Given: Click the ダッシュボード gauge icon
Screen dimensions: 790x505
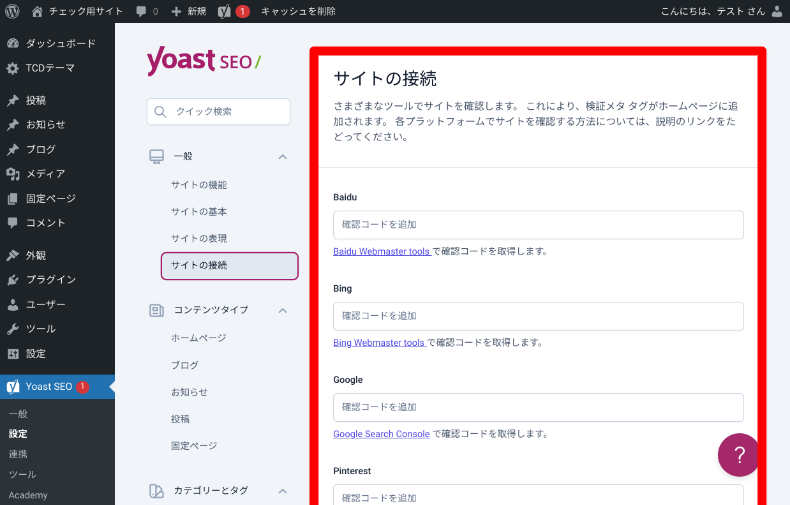Looking at the screenshot, I should (13, 43).
